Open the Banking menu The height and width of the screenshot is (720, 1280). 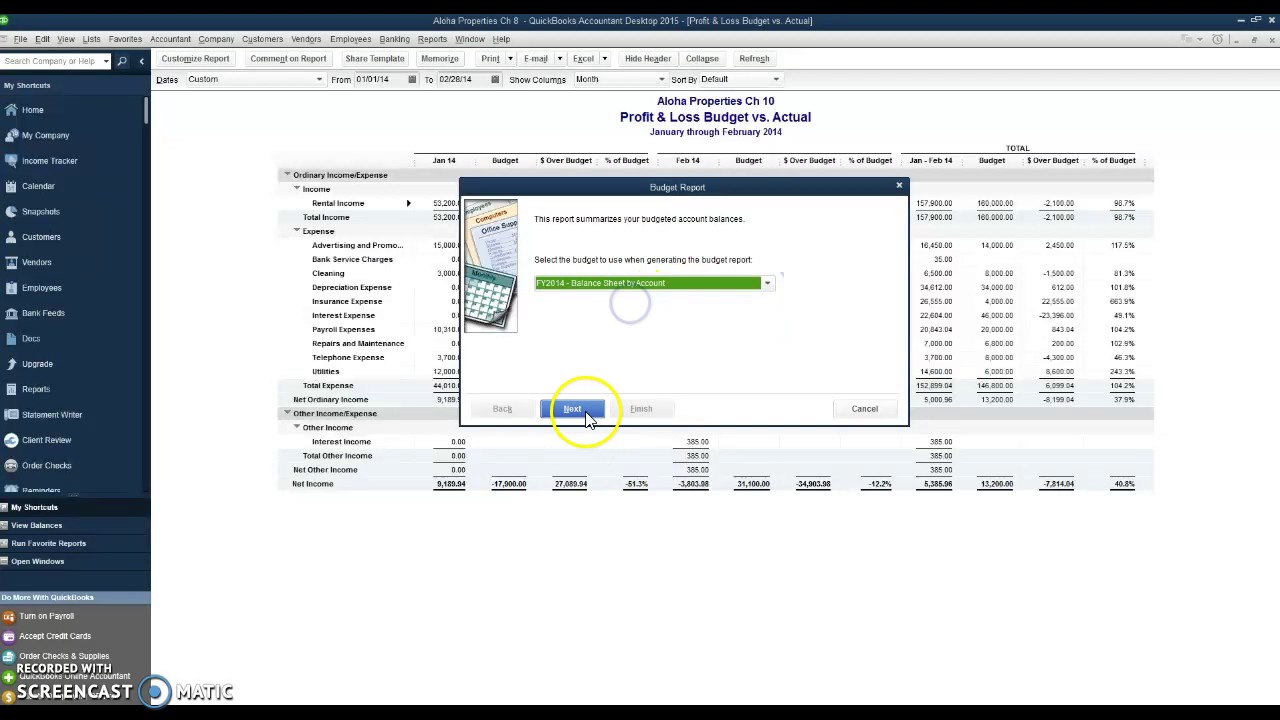394,39
